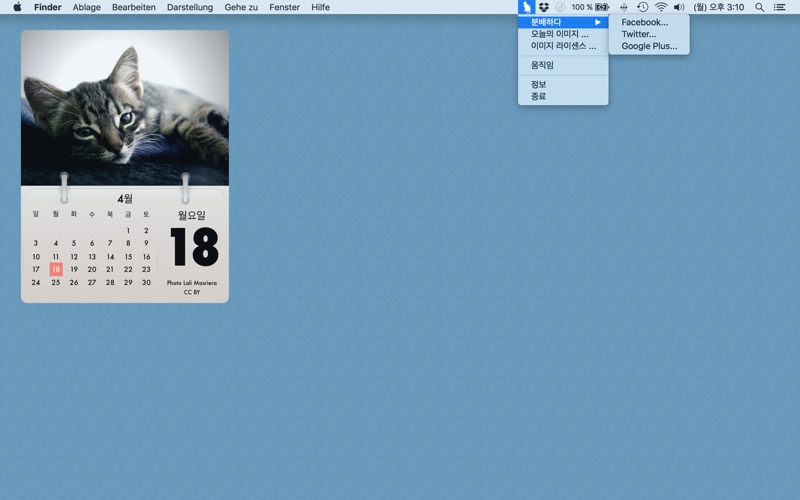The height and width of the screenshot is (500, 800).
Task: Open the 정보 menu entry
Action: [x=538, y=84]
